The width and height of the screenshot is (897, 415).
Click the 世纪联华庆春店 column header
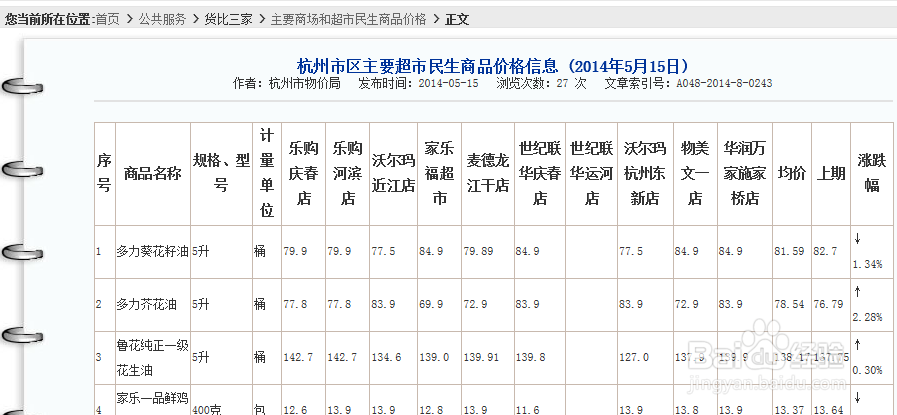point(540,173)
